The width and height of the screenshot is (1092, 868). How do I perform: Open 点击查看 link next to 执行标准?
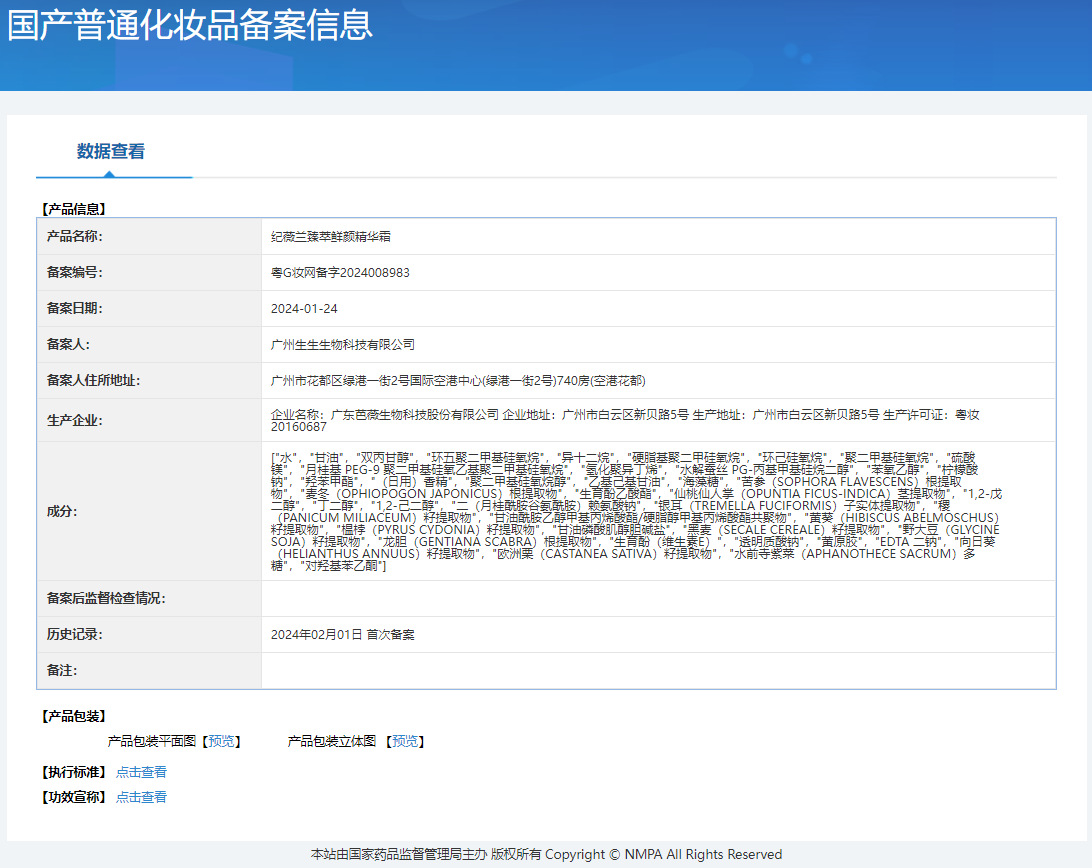pos(141,772)
